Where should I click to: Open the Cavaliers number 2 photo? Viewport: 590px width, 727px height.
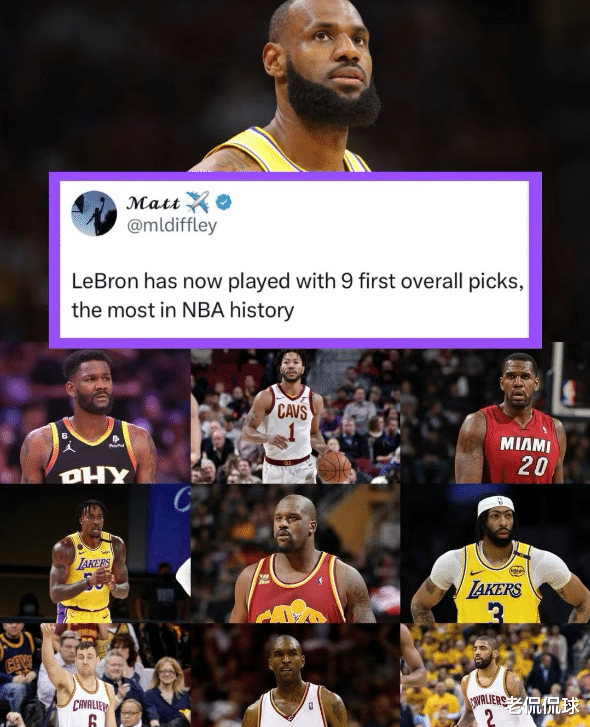pyautogui.click(x=495, y=675)
